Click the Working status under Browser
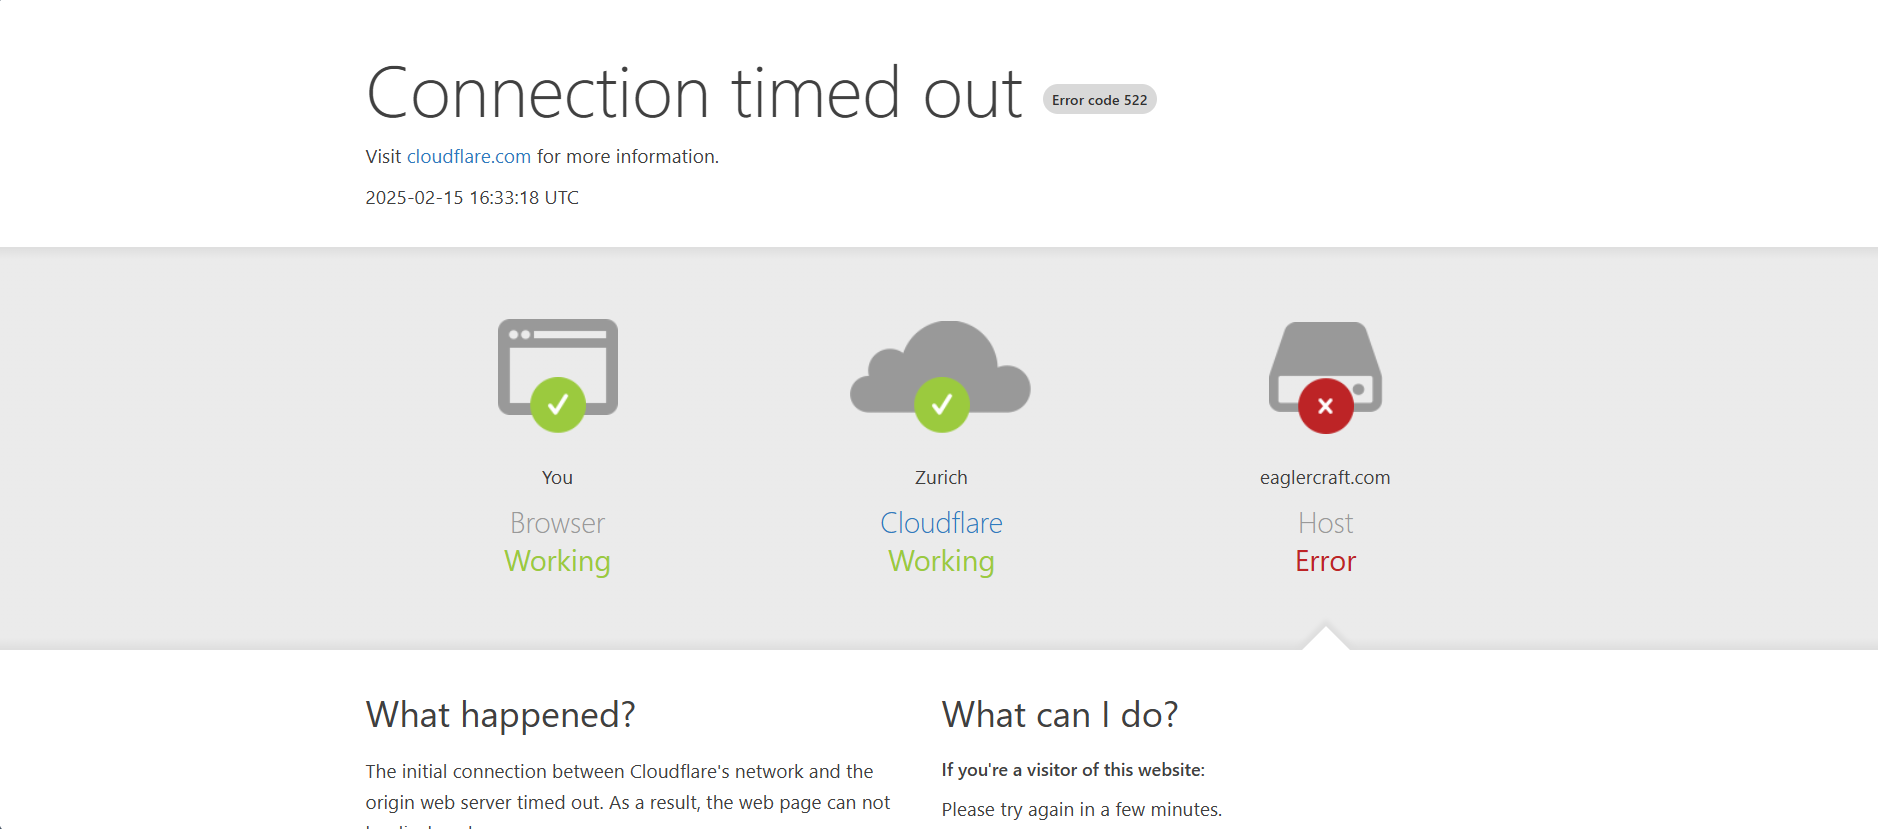The width and height of the screenshot is (1878, 829). click(x=557, y=561)
